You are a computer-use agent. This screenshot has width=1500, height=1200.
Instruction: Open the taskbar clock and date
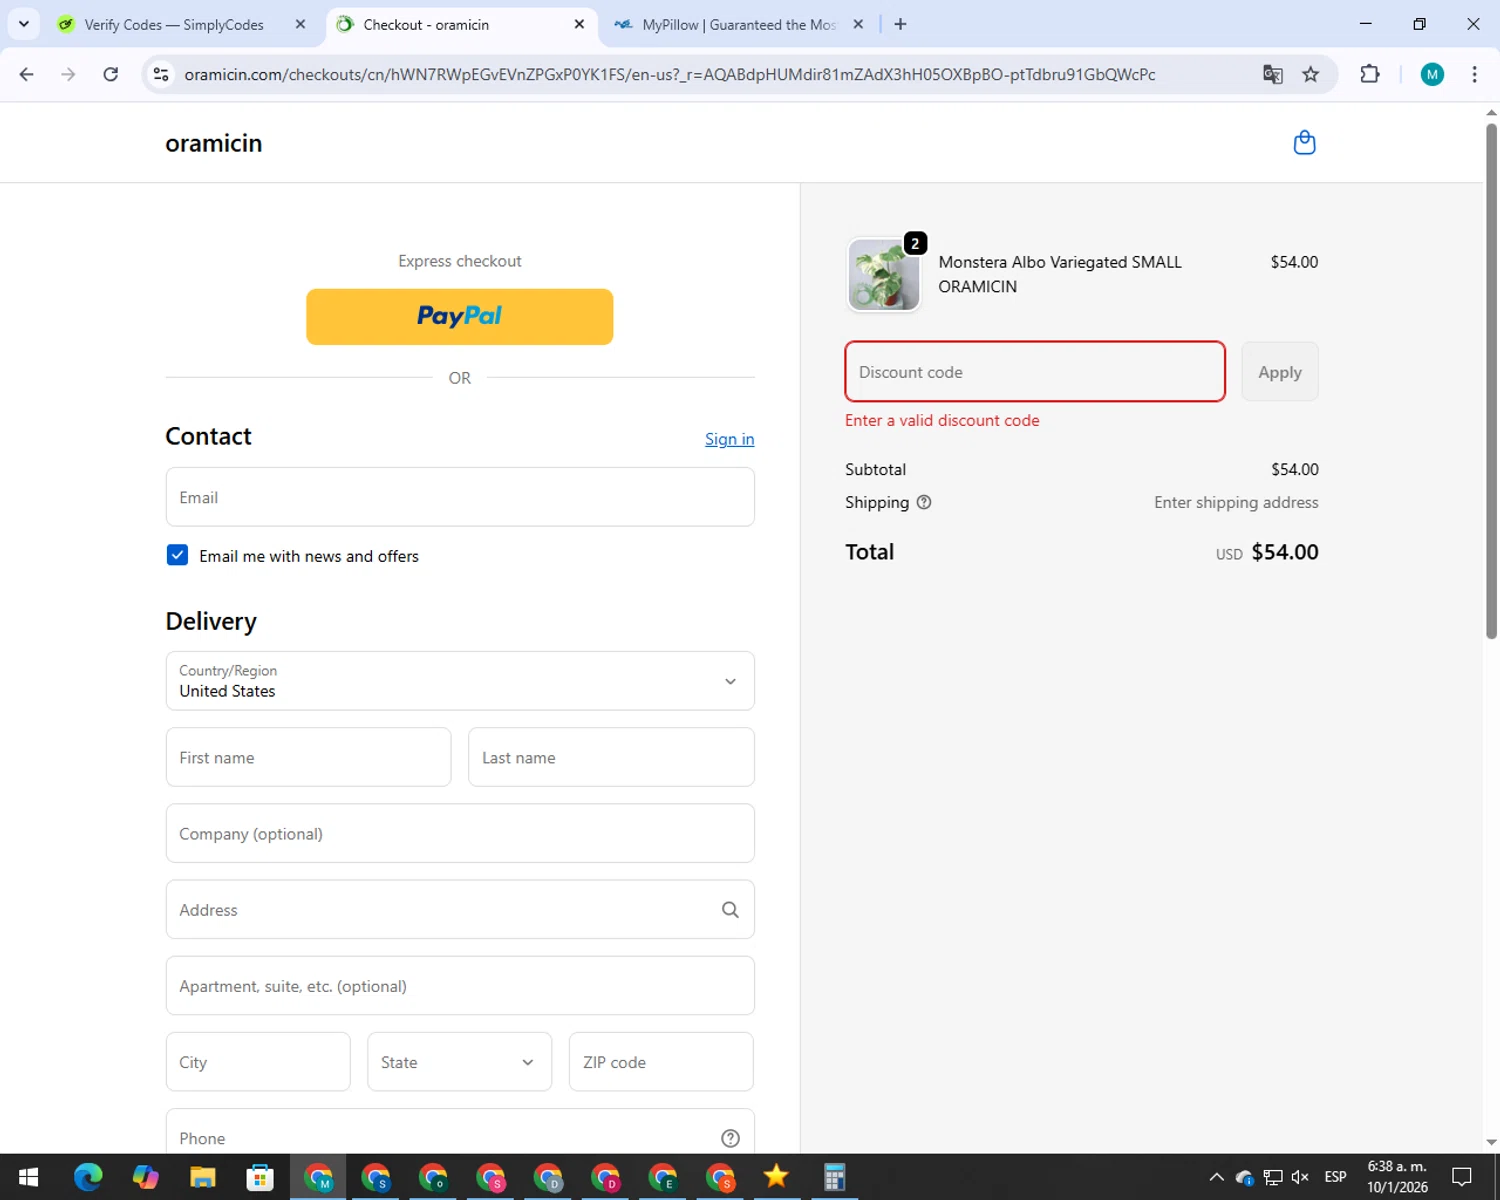click(1397, 1177)
